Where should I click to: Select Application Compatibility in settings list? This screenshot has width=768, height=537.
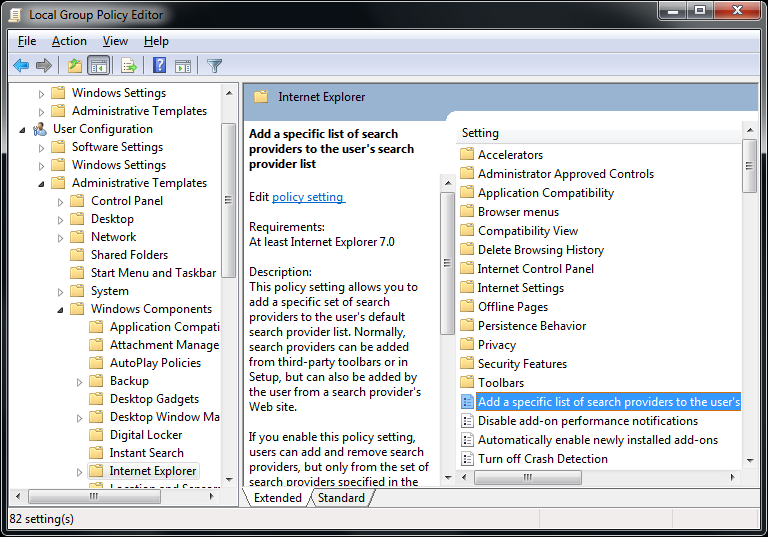[x=546, y=193]
